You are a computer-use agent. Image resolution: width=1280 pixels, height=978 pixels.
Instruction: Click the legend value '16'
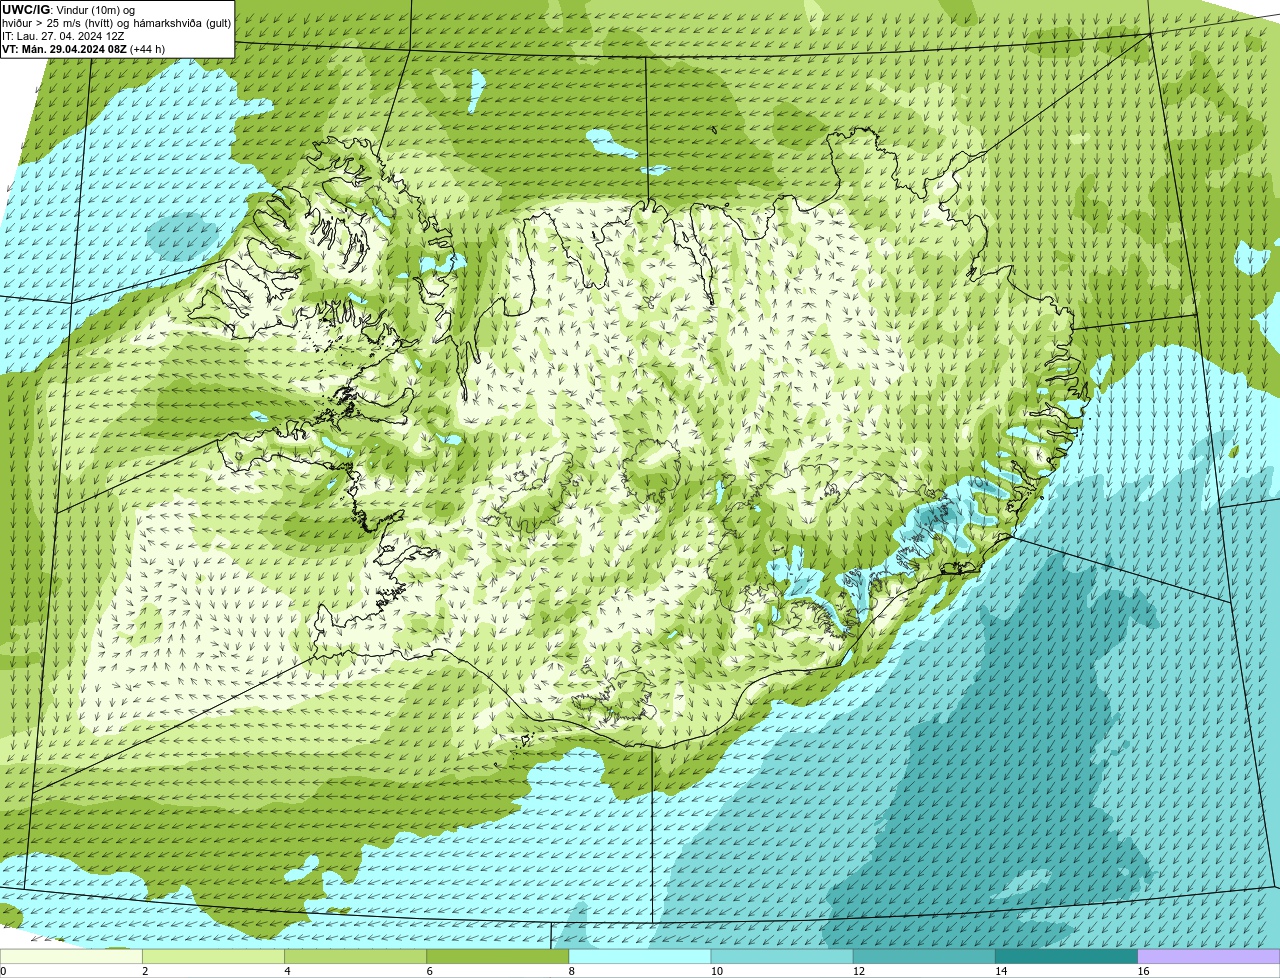coord(1142,971)
